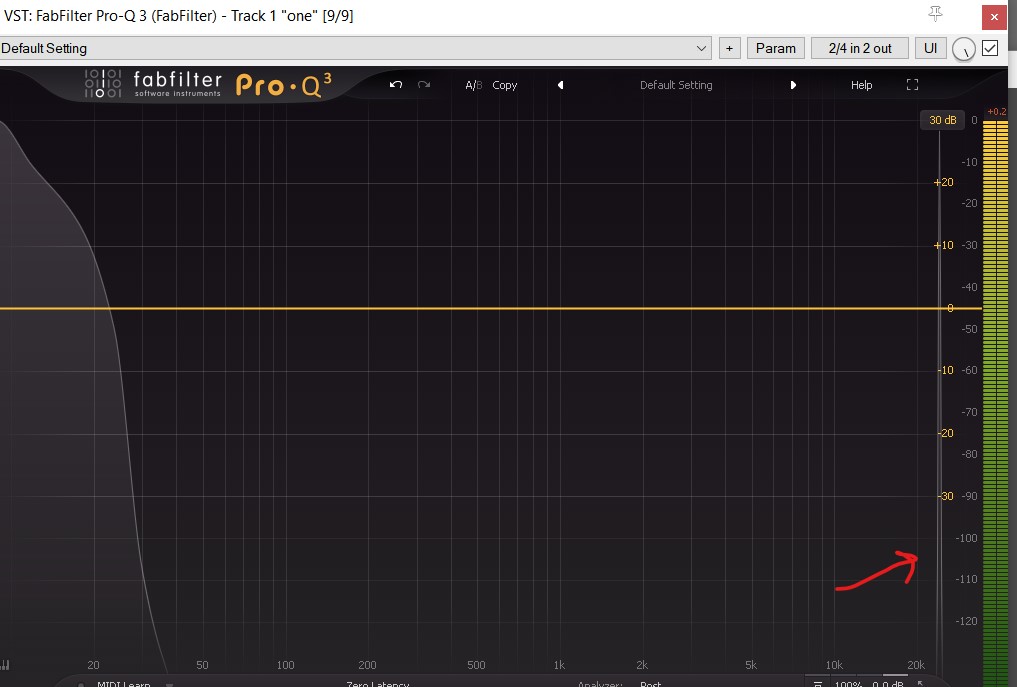Reset the +0.2 peak level readout

tap(997, 112)
